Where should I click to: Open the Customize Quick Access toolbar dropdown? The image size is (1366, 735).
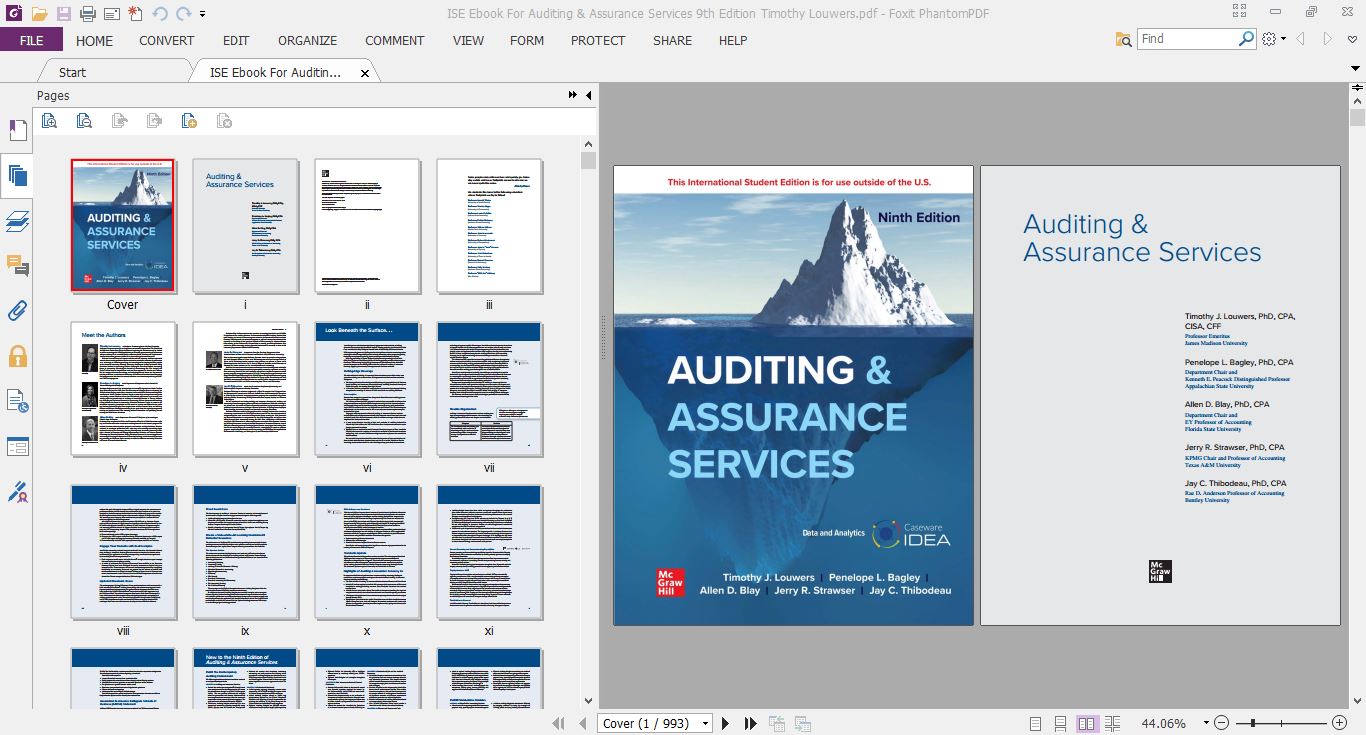click(202, 14)
